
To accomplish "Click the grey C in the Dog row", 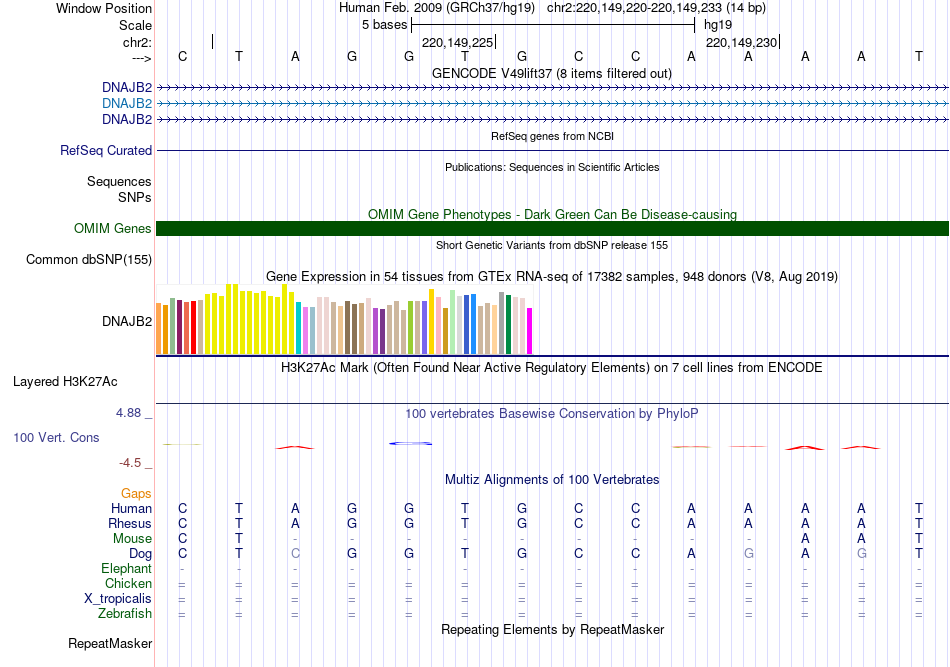I will pyautogui.click(x=295, y=554).
